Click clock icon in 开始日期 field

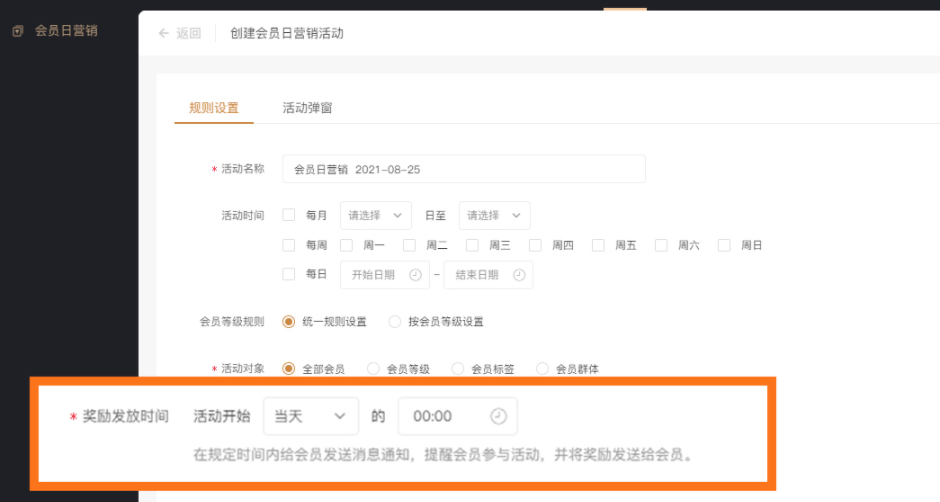(415, 275)
